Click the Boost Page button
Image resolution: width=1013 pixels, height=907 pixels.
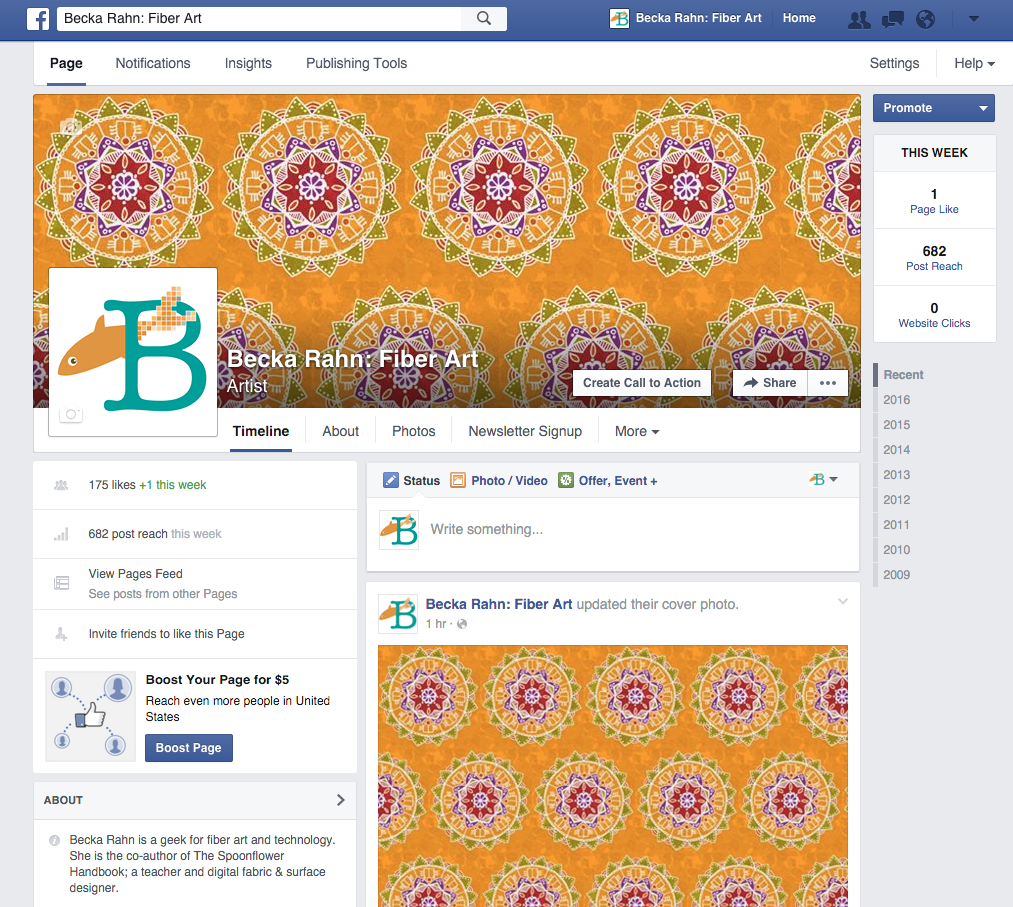188,748
